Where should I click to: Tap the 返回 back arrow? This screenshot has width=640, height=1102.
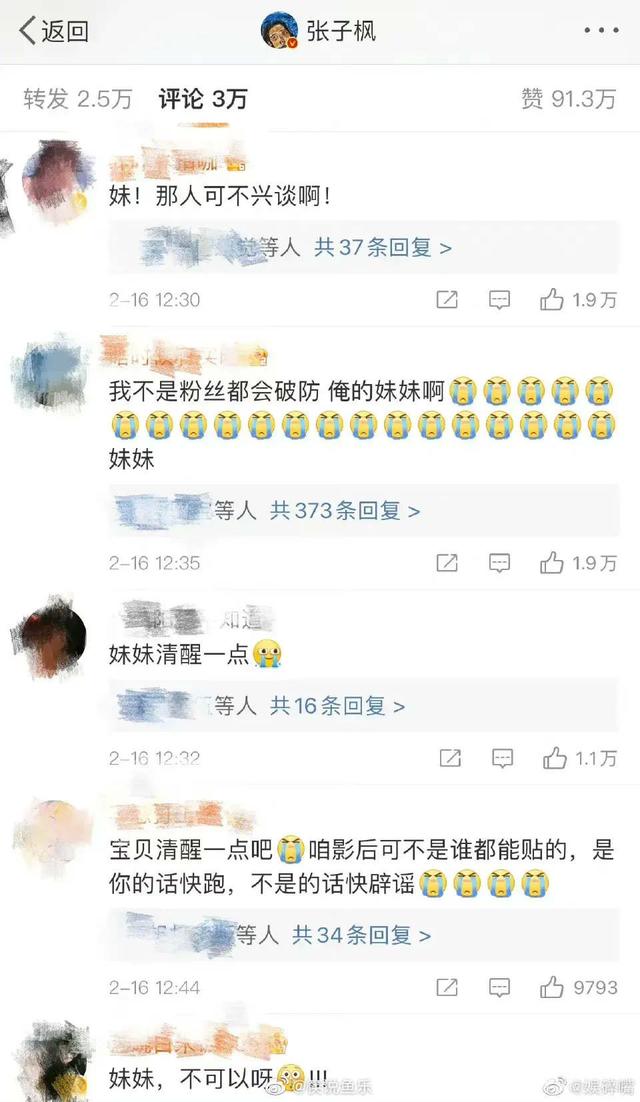(54, 31)
